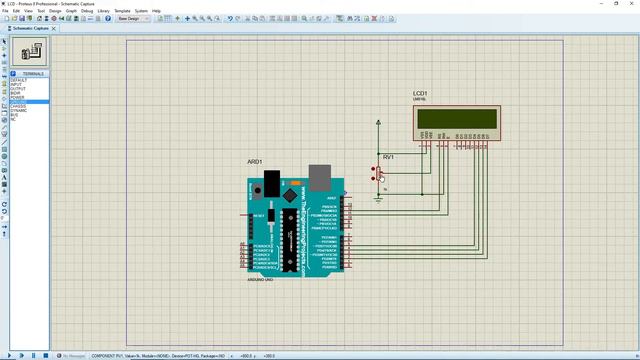
Task: Click the RV1 potentiometer component
Action: point(378,174)
